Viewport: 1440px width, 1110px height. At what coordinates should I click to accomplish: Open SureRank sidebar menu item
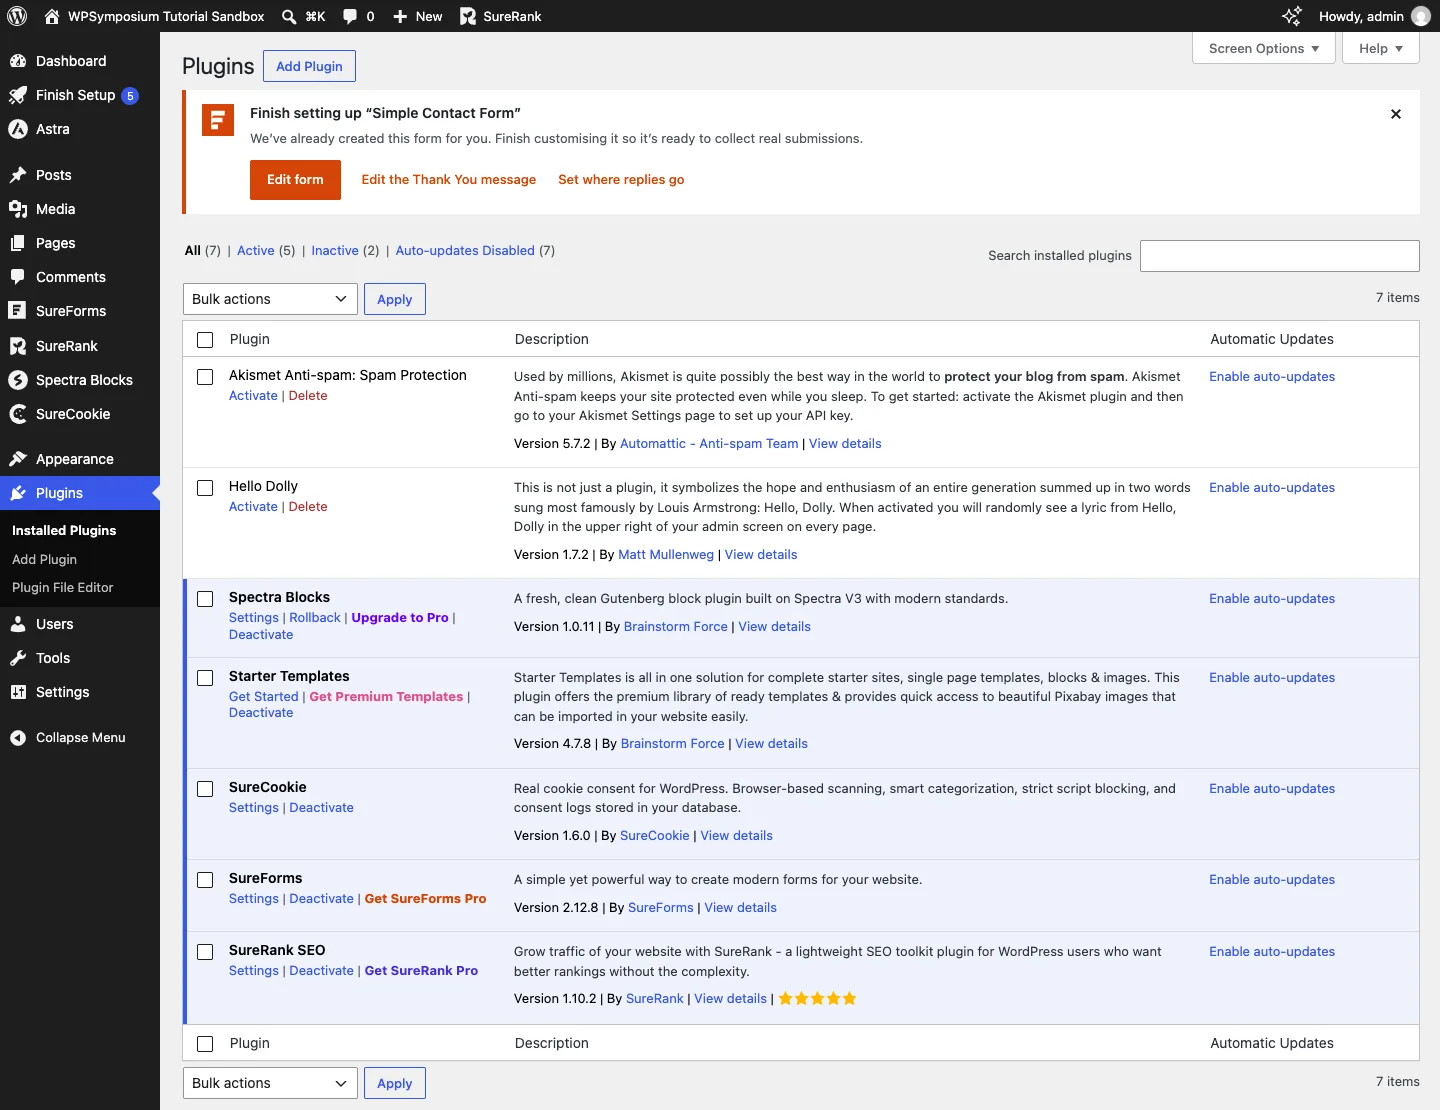80,346
